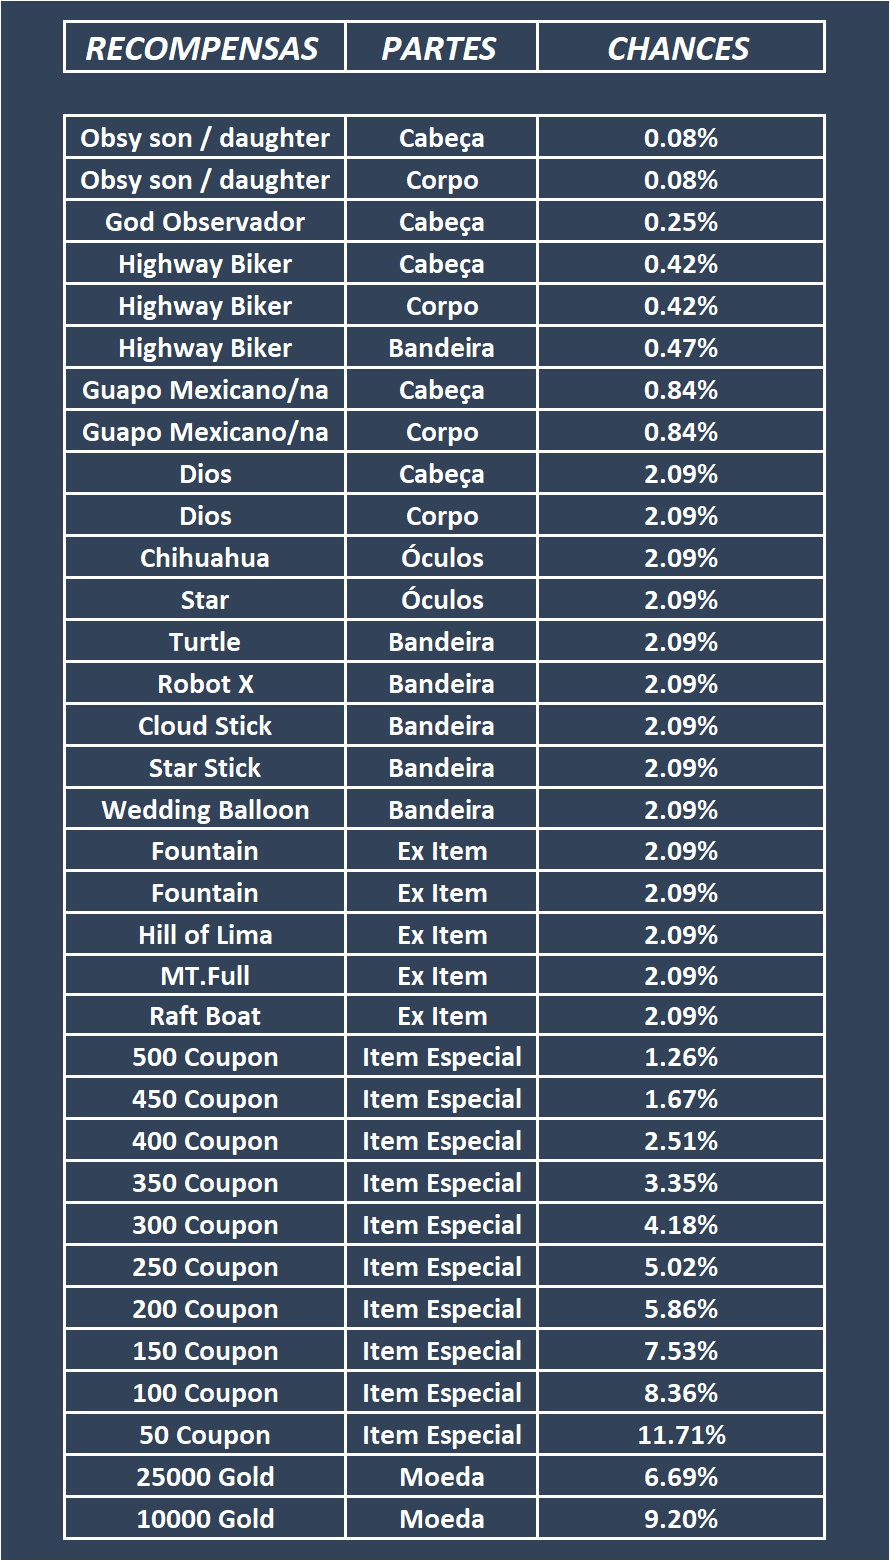Image resolution: width=890 pixels, height=1561 pixels.
Task: Select the Wedding Balloon reward cell
Action: 205,810
